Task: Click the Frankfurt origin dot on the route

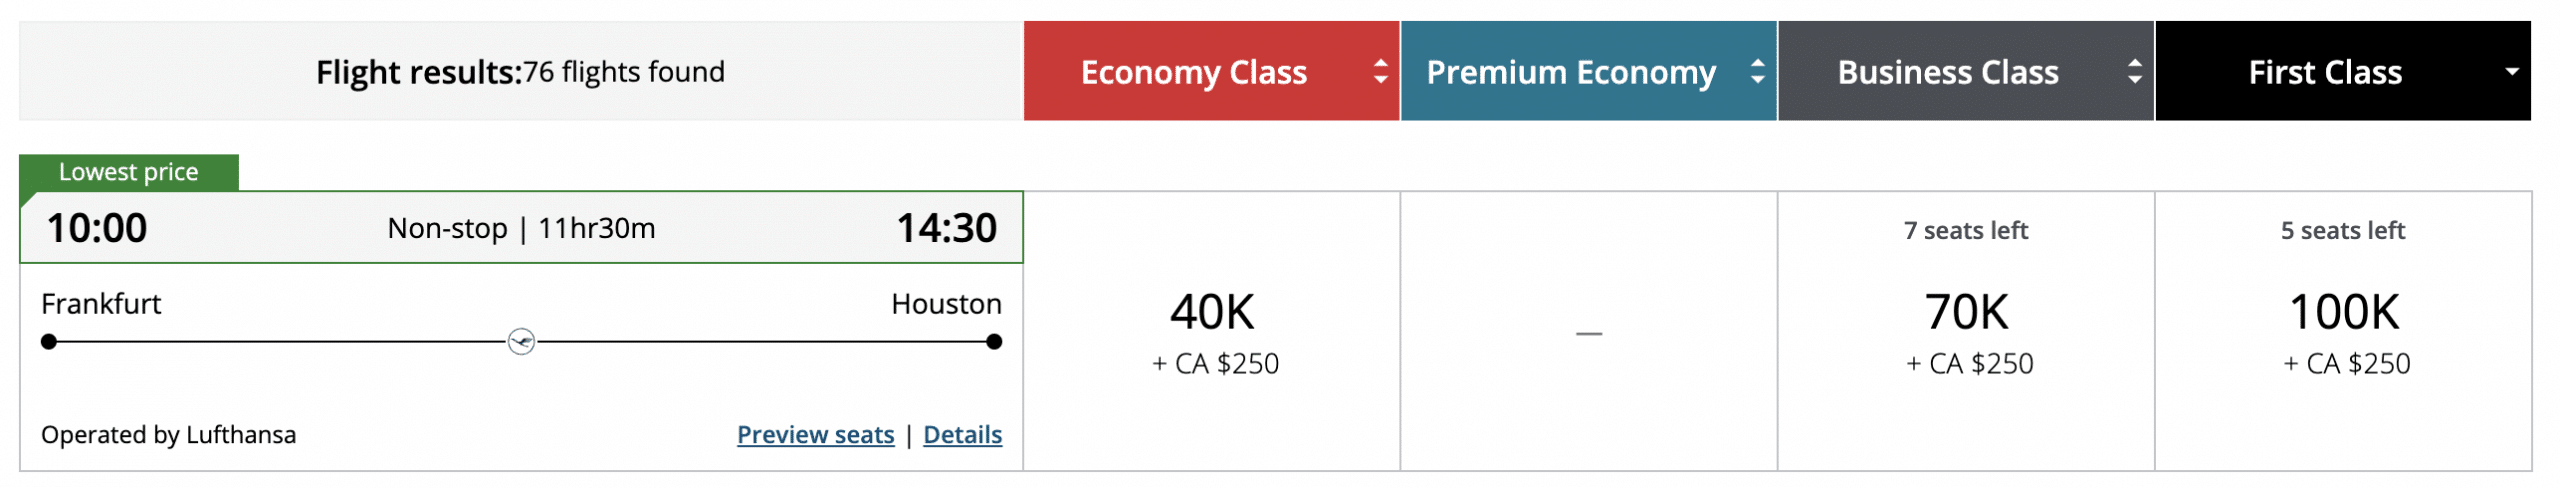Action: pos(49,342)
